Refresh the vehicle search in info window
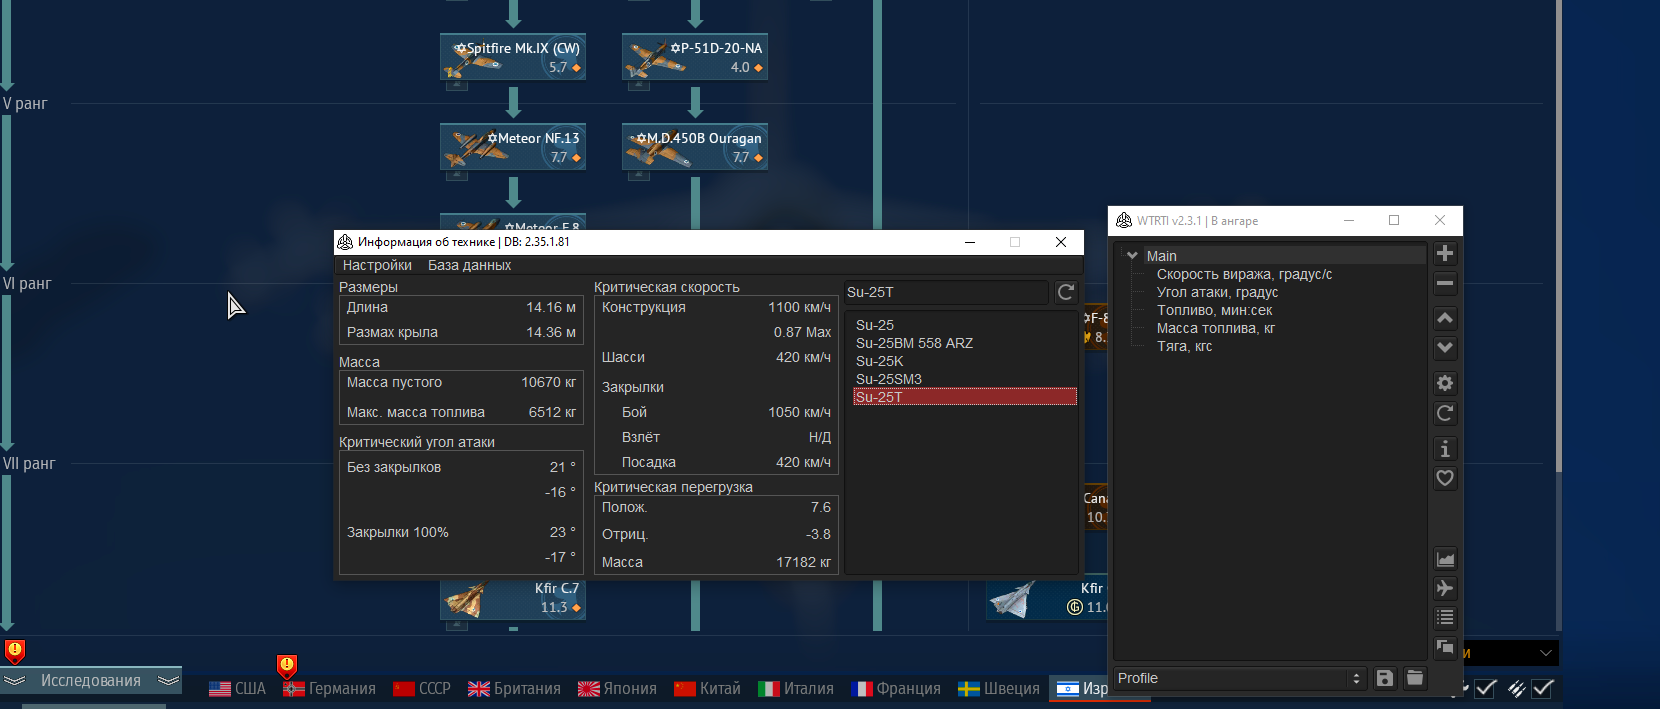The image size is (1660, 709). coord(1066,292)
